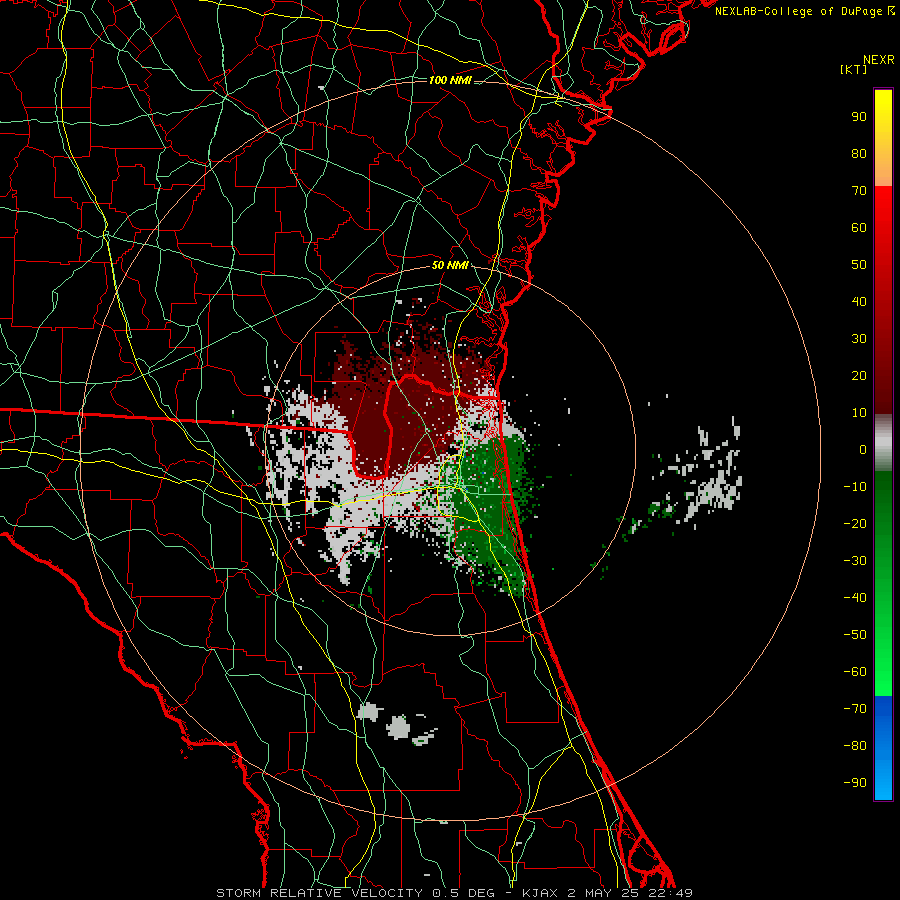900x900 pixels.
Task: Click the 80 value on velocity scale
Action: [859, 153]
